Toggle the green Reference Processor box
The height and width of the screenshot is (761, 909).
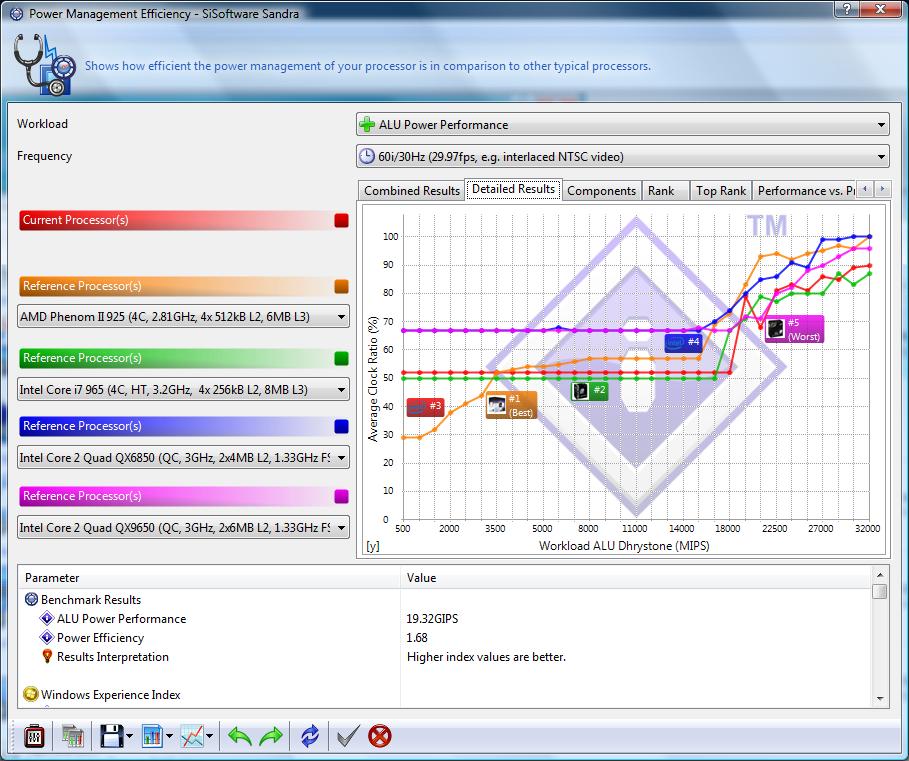pyautogui.click(x=342, y=358)
